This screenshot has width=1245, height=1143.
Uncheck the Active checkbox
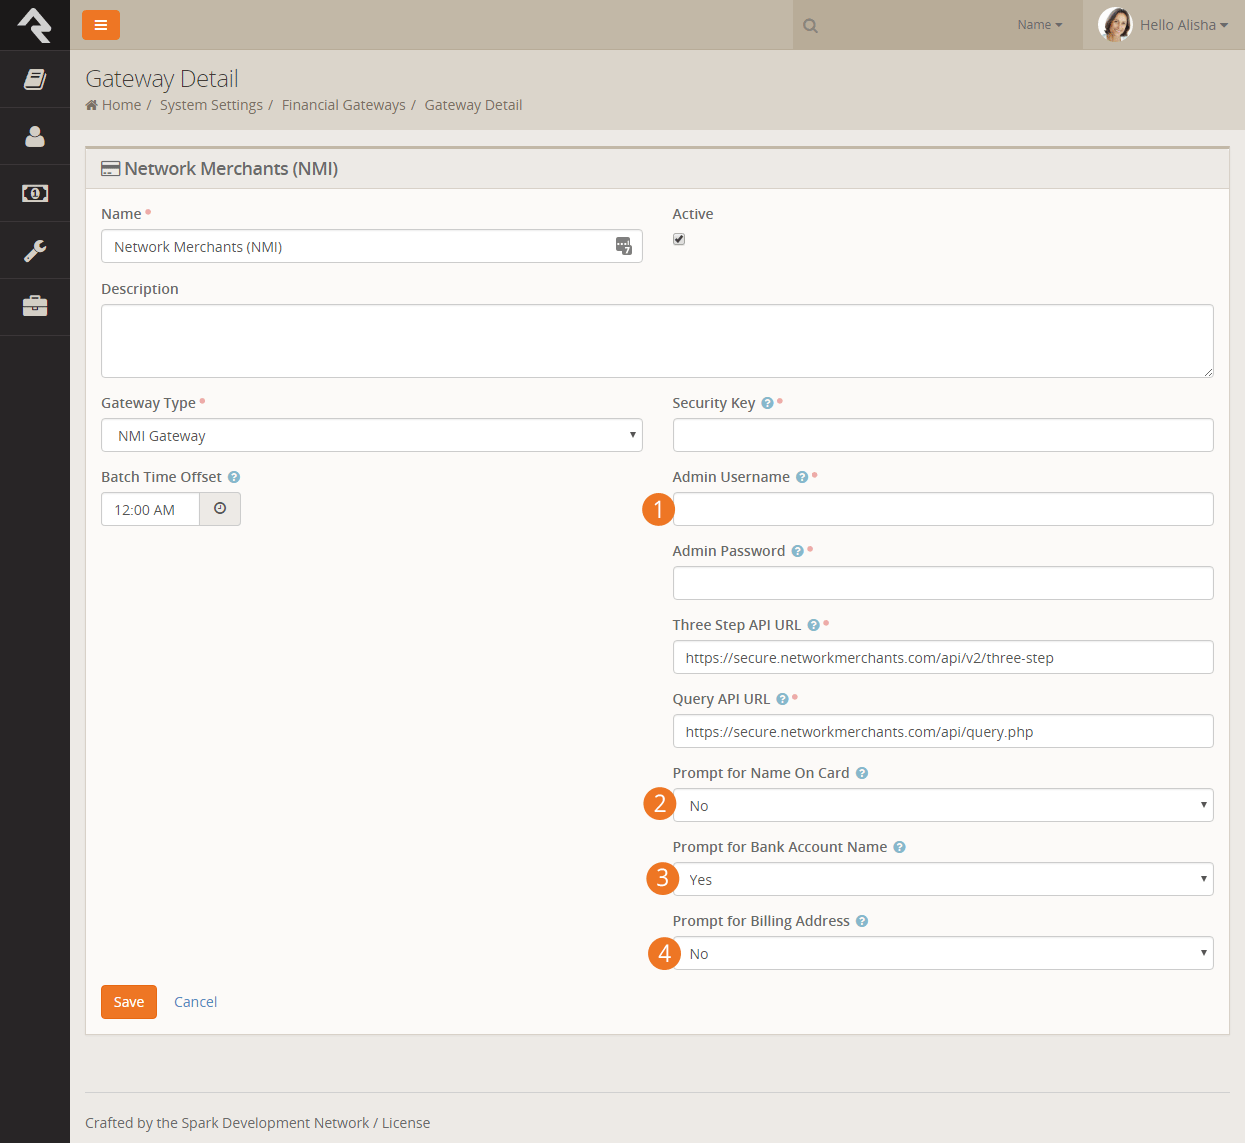click(x=679, y=239)
